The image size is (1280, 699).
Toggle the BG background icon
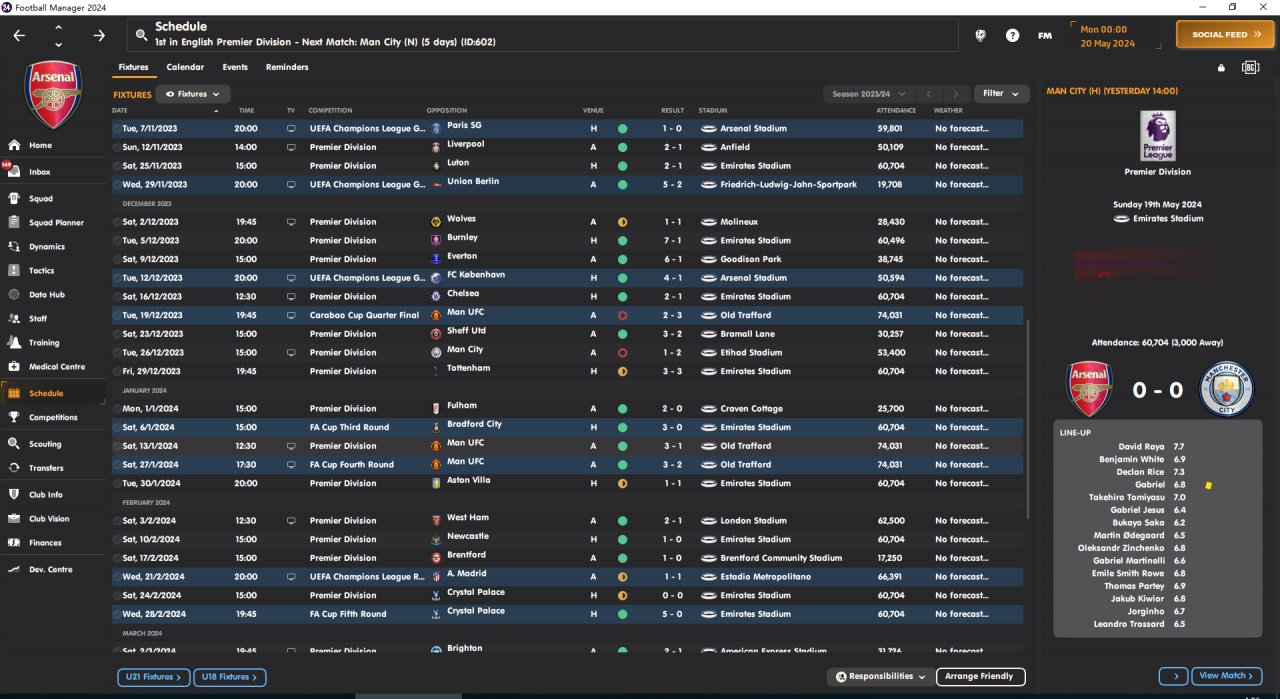[x=1250, y=68]
